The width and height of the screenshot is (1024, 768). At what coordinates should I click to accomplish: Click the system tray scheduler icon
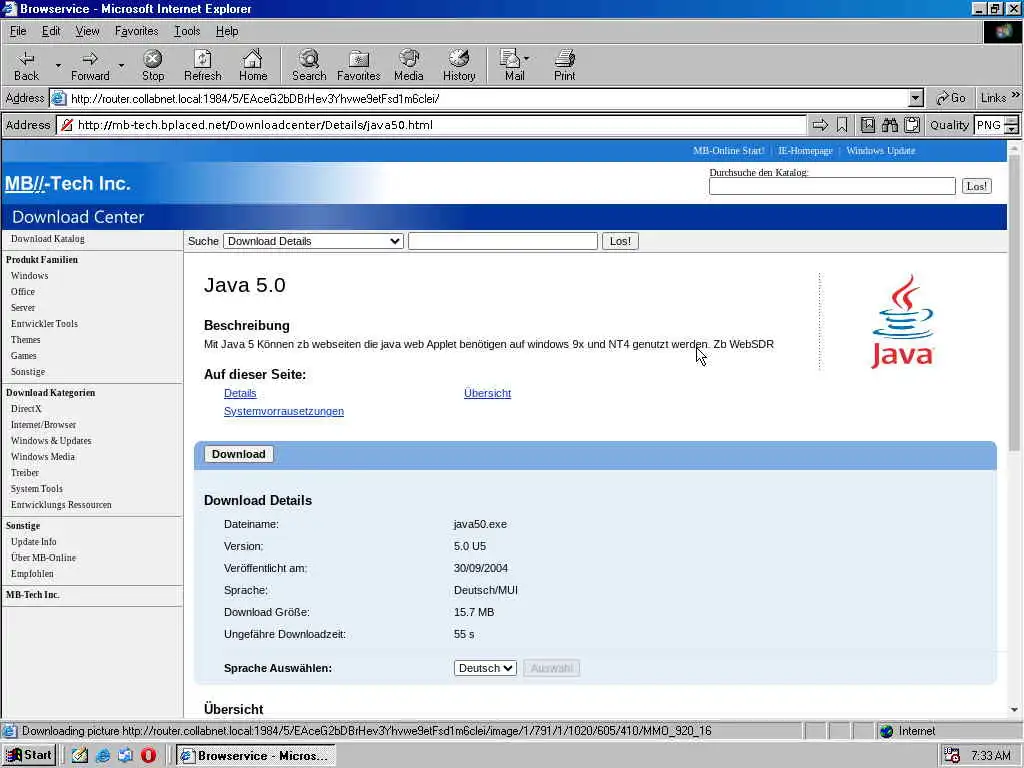pos(952,756)
